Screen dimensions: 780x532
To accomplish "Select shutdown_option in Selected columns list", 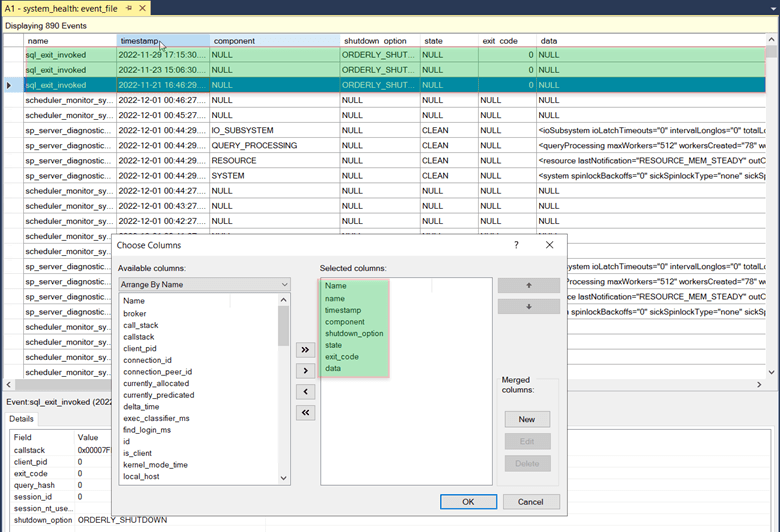I will pos(354,333).
